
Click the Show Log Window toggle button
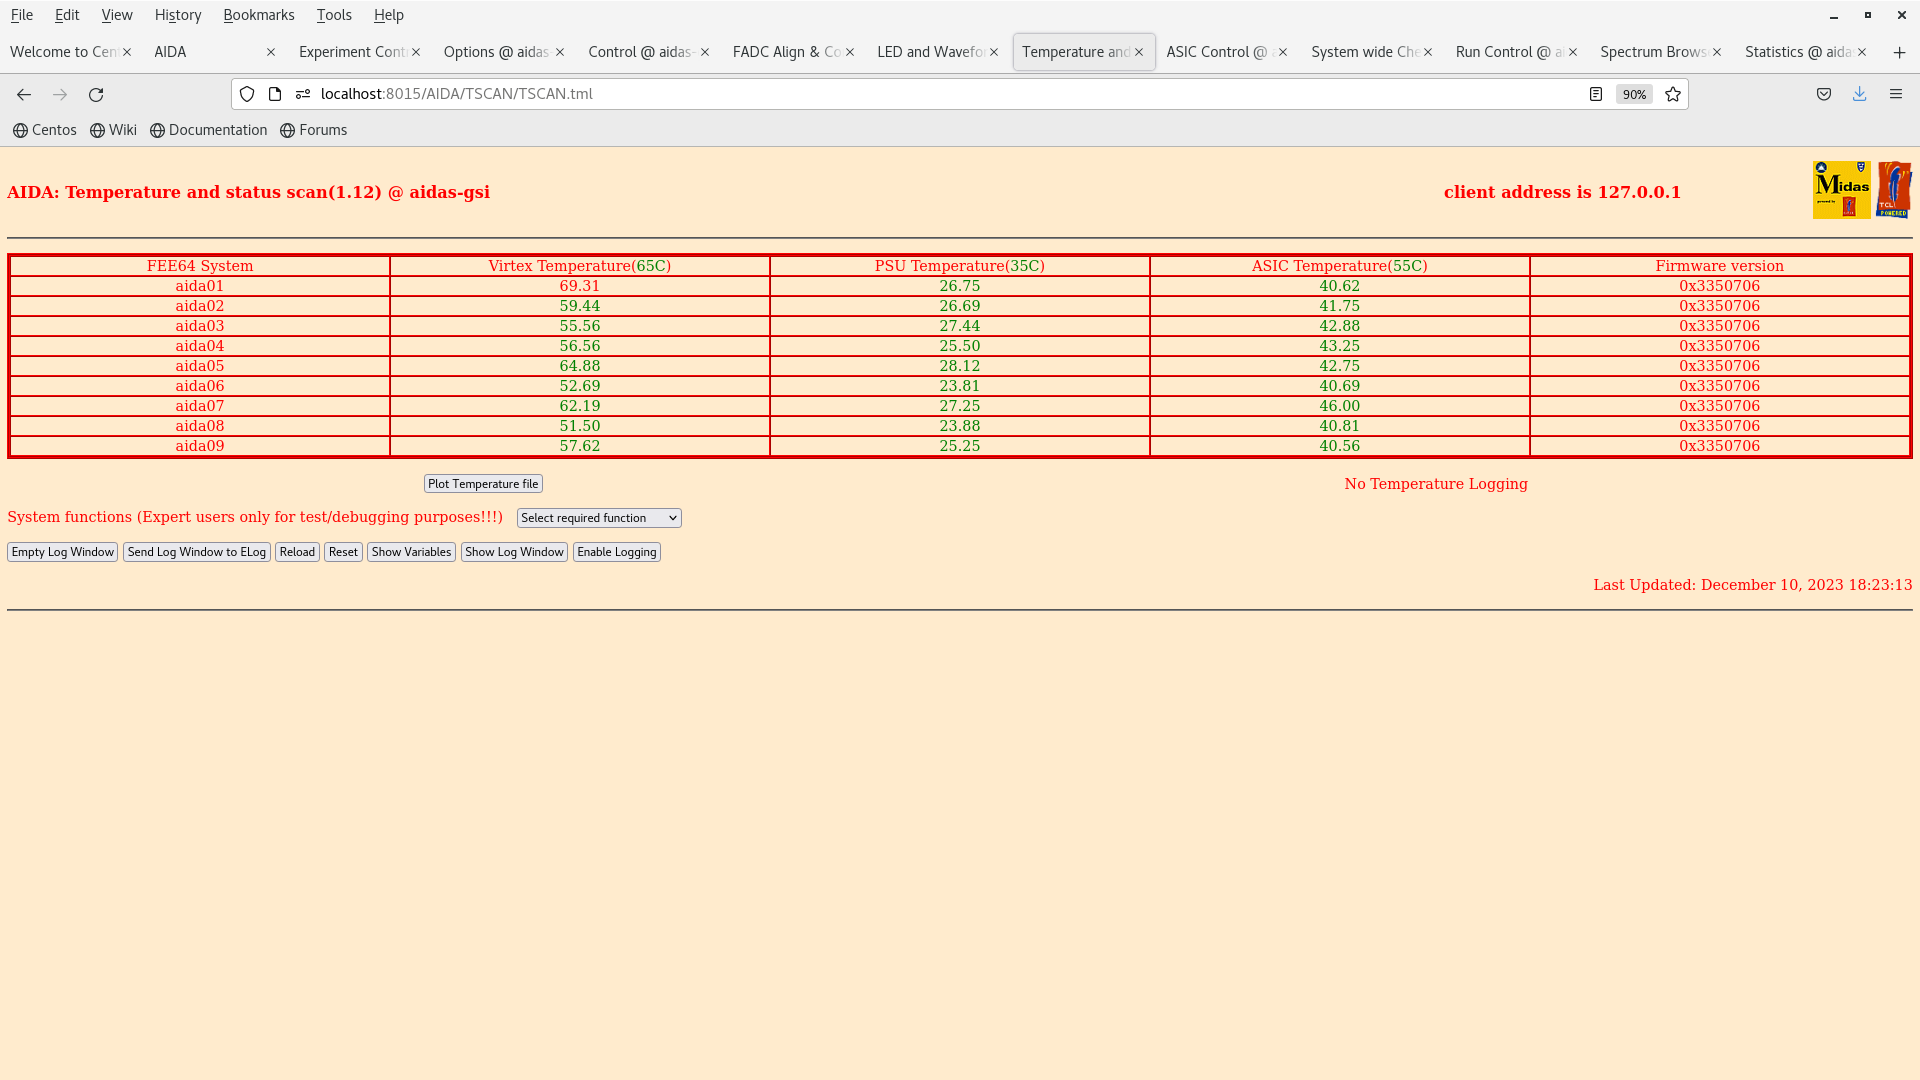tap(514, 550)
